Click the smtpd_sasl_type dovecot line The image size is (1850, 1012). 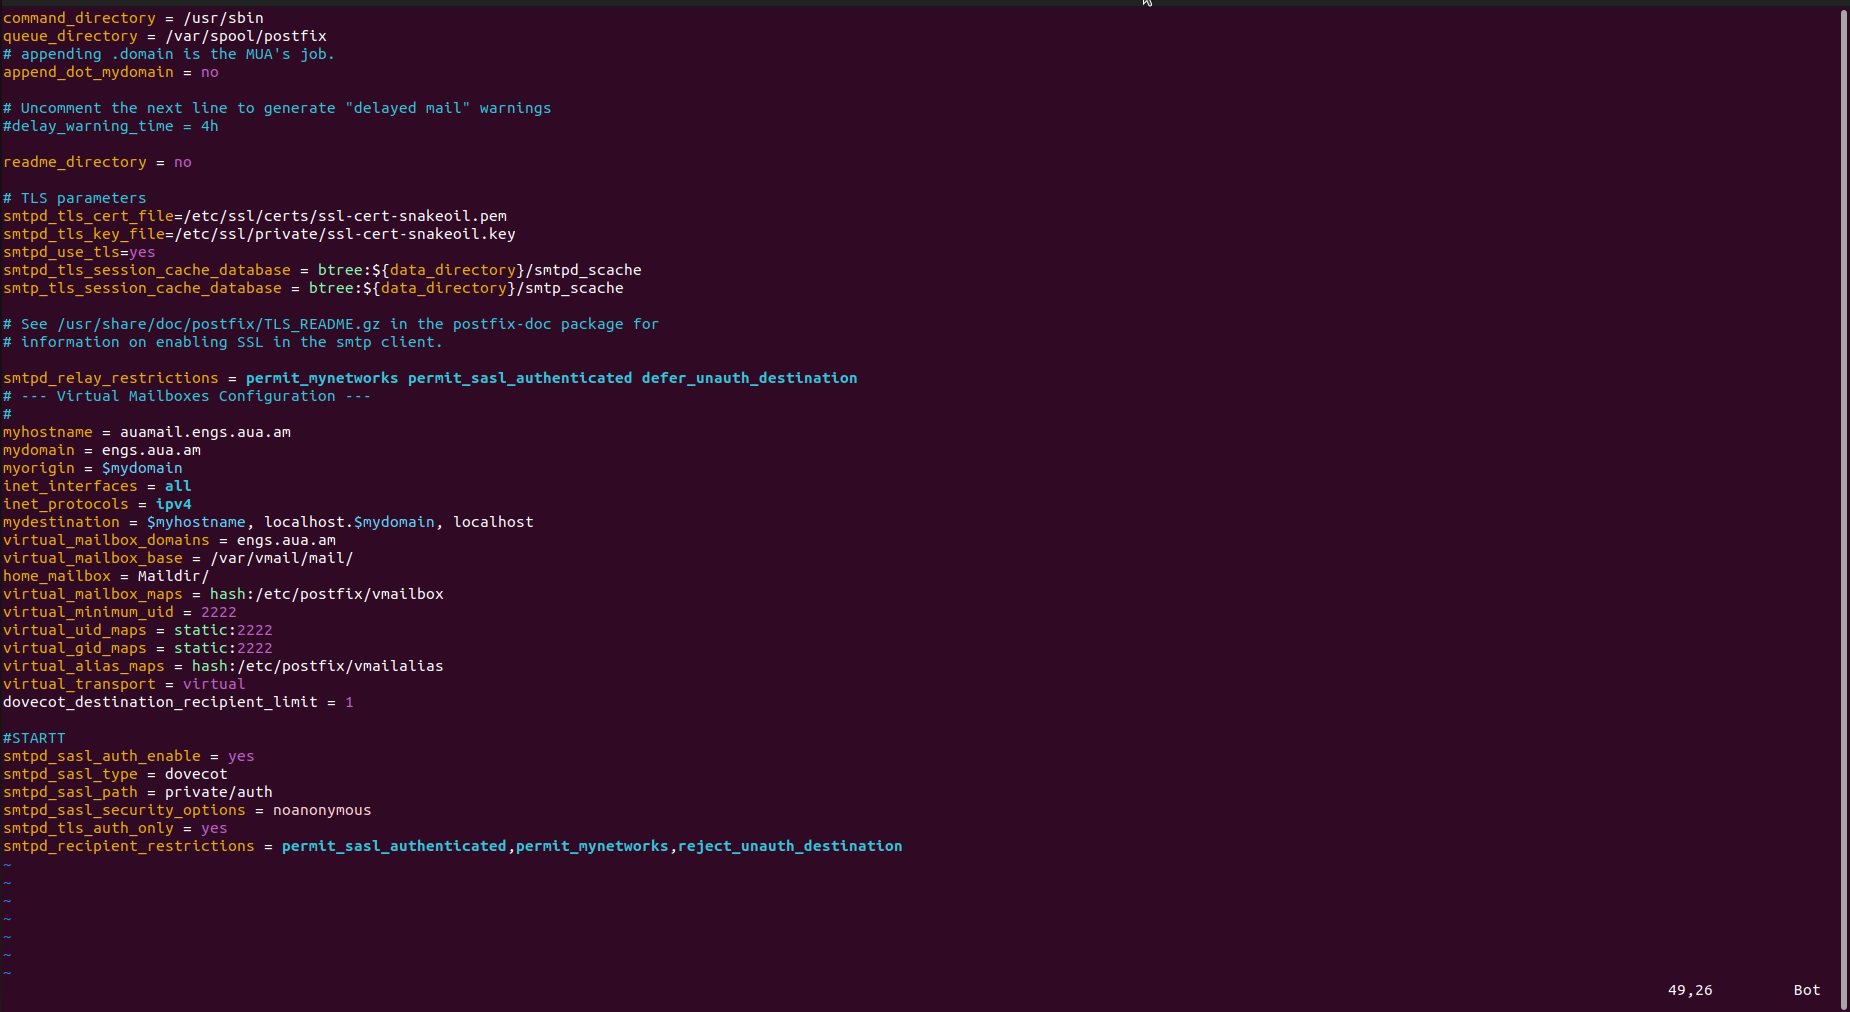(x=115, y=774)
